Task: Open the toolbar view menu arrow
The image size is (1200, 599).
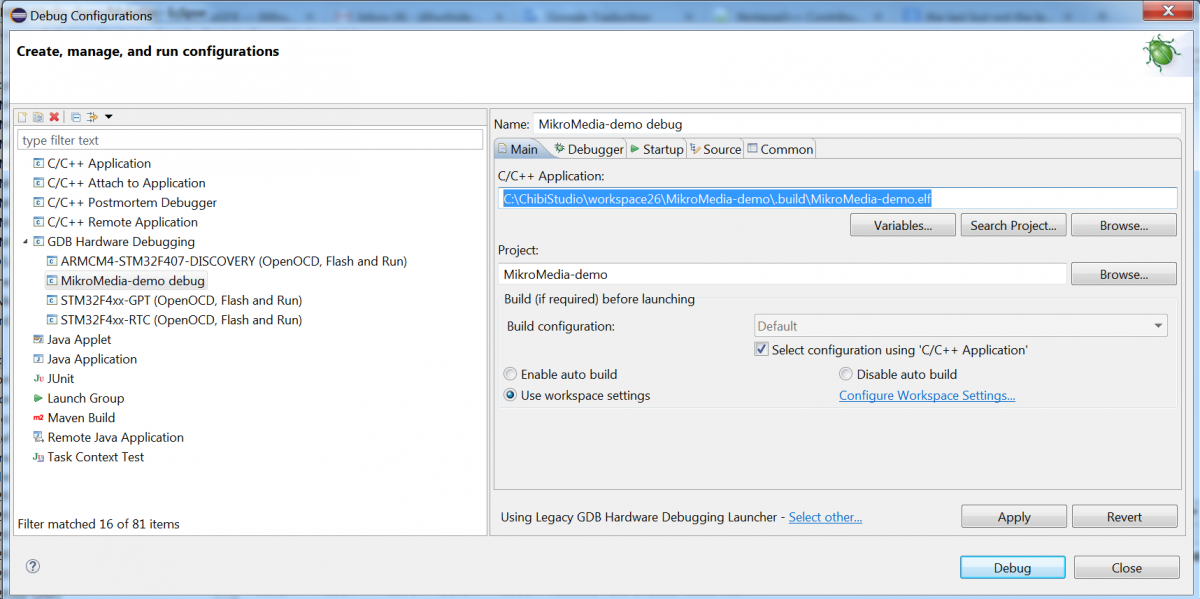Action: tap(108, 117)
